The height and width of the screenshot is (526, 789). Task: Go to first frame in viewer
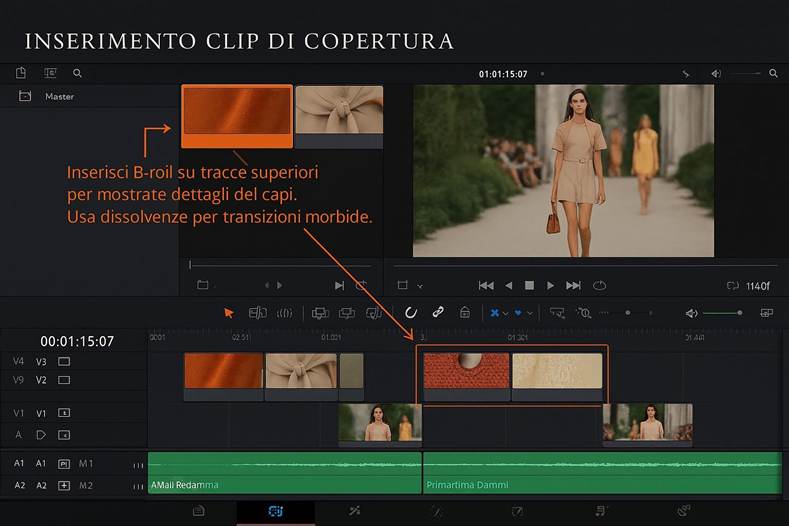pyautogui.click(x=486, y=285)
